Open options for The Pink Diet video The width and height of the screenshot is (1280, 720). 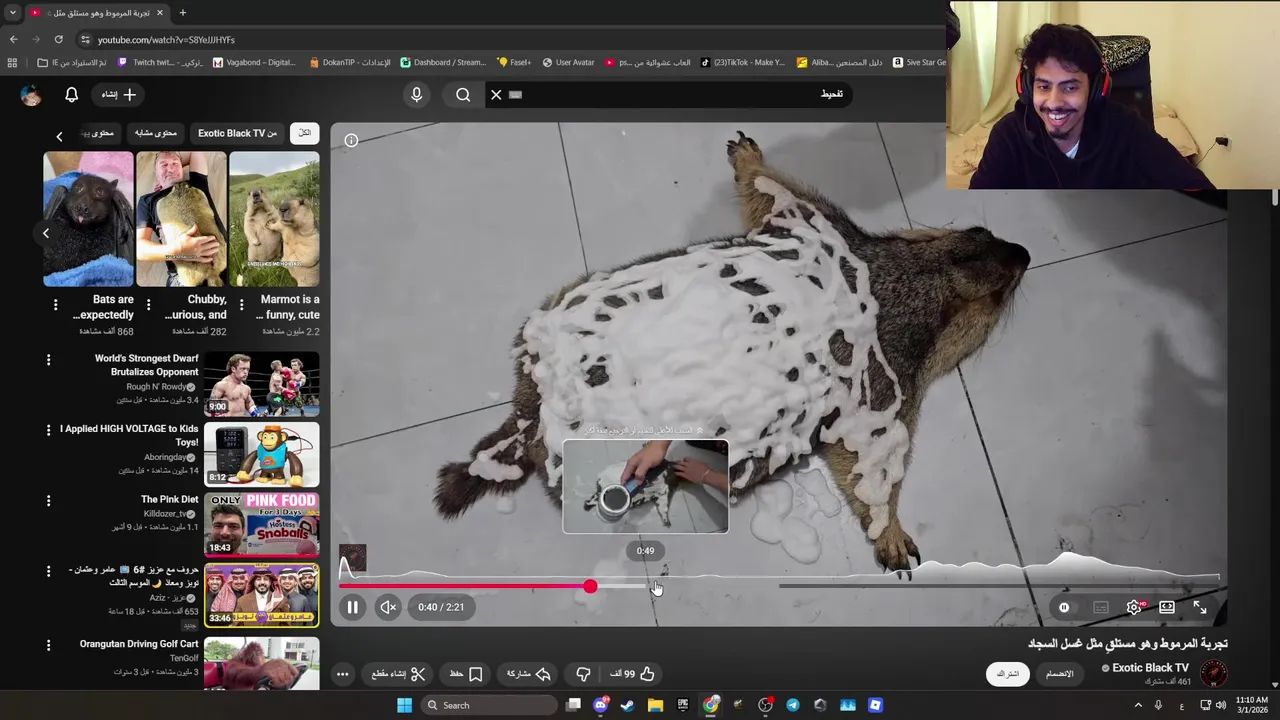[48, 500]
